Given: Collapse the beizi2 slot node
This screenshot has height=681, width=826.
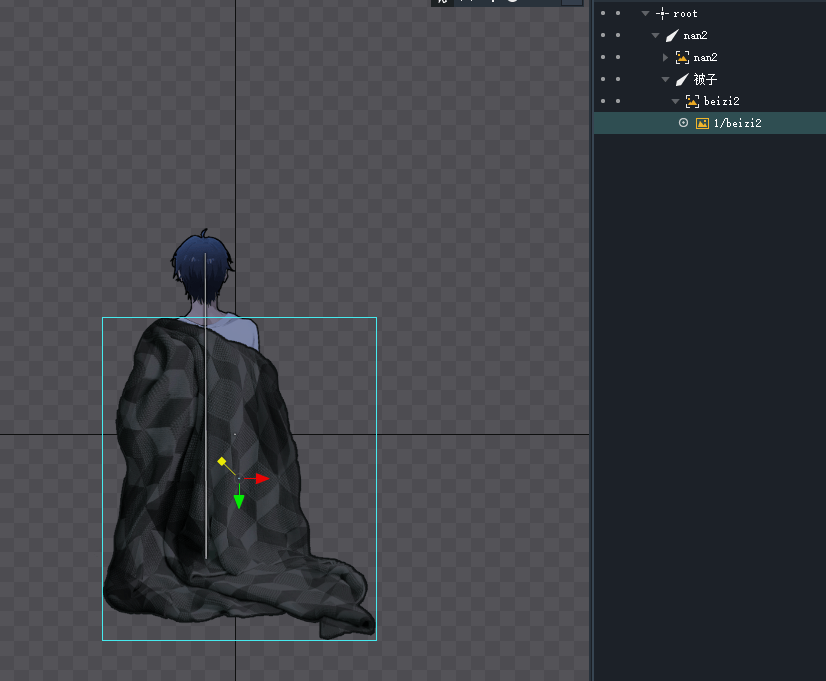Looking at the screenshot, I should coord(676,101).
